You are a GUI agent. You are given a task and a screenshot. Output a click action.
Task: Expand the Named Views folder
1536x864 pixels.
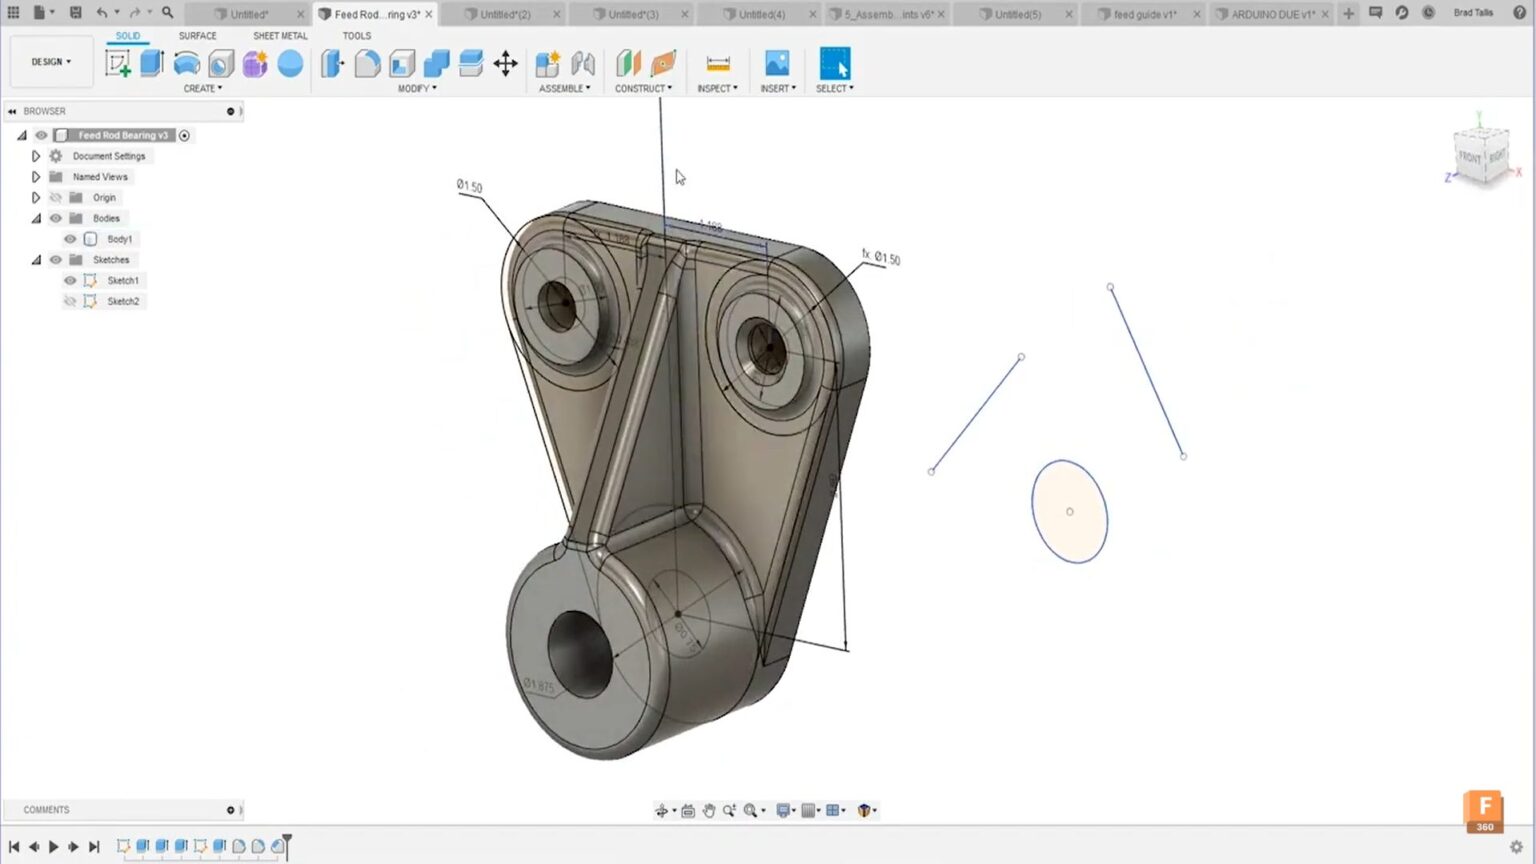pos(36,176)
